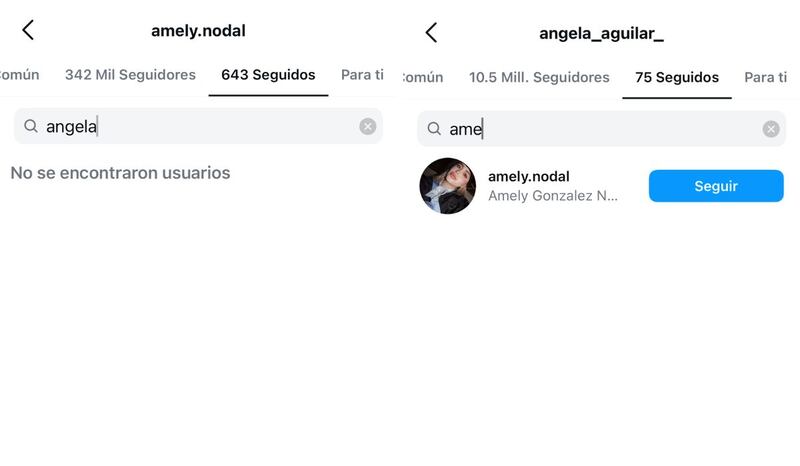Tap the amely.nodal header title
Screen dimensions: 800x466
coord(198,31)
